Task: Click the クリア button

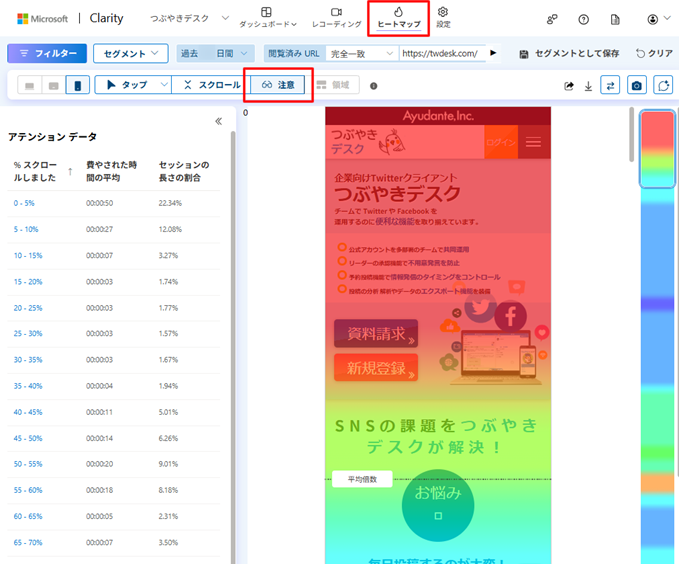Action: pos(654,53)
